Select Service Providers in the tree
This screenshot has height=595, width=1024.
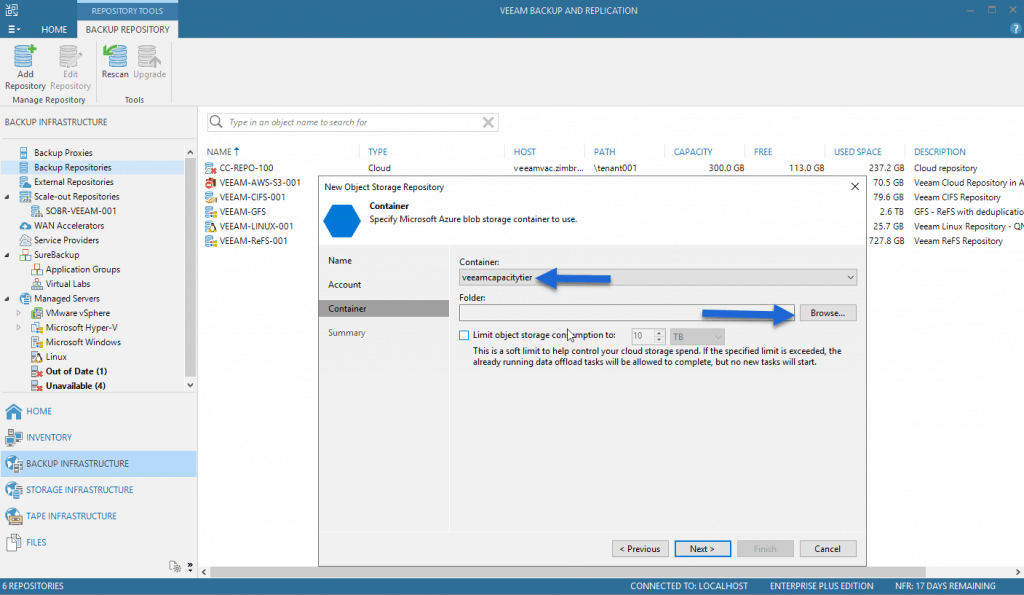[67, 240]
